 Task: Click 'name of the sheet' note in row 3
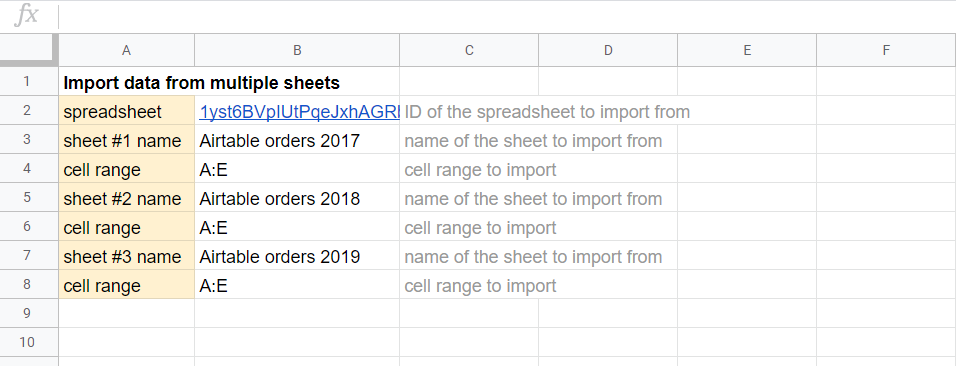pyautogui.click(x=533, y=141)
